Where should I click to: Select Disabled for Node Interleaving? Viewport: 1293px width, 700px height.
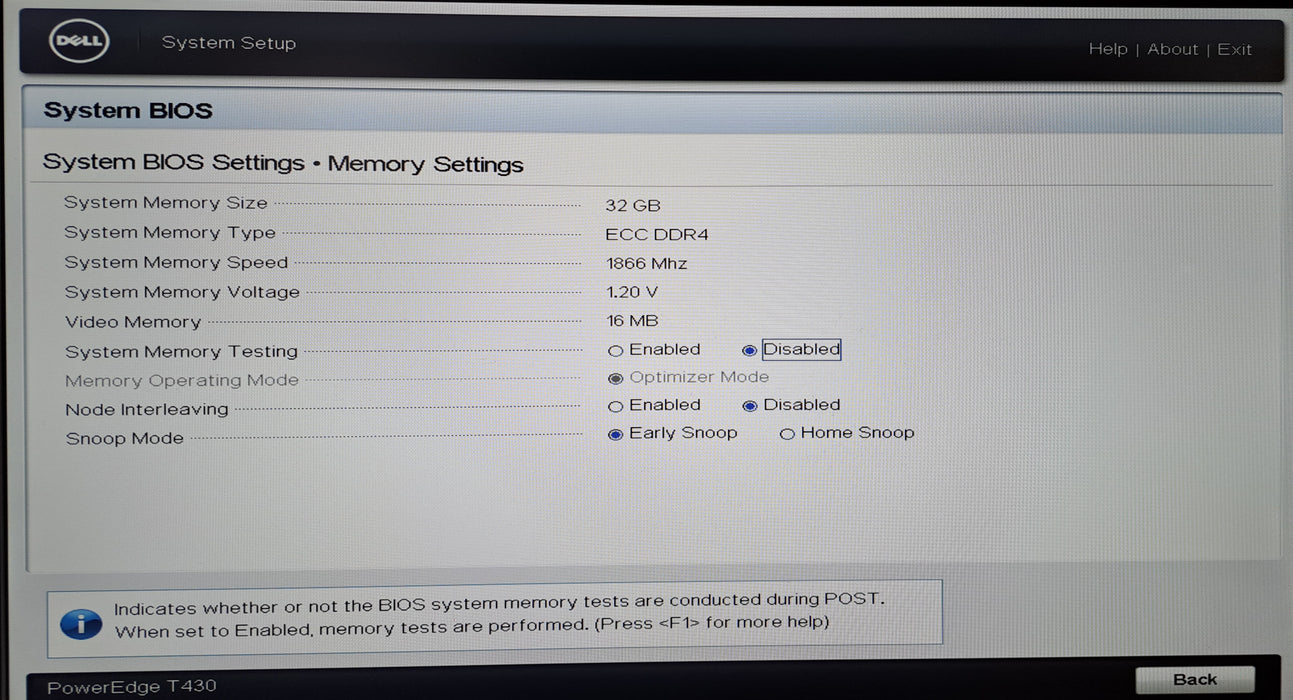point(749,407)
